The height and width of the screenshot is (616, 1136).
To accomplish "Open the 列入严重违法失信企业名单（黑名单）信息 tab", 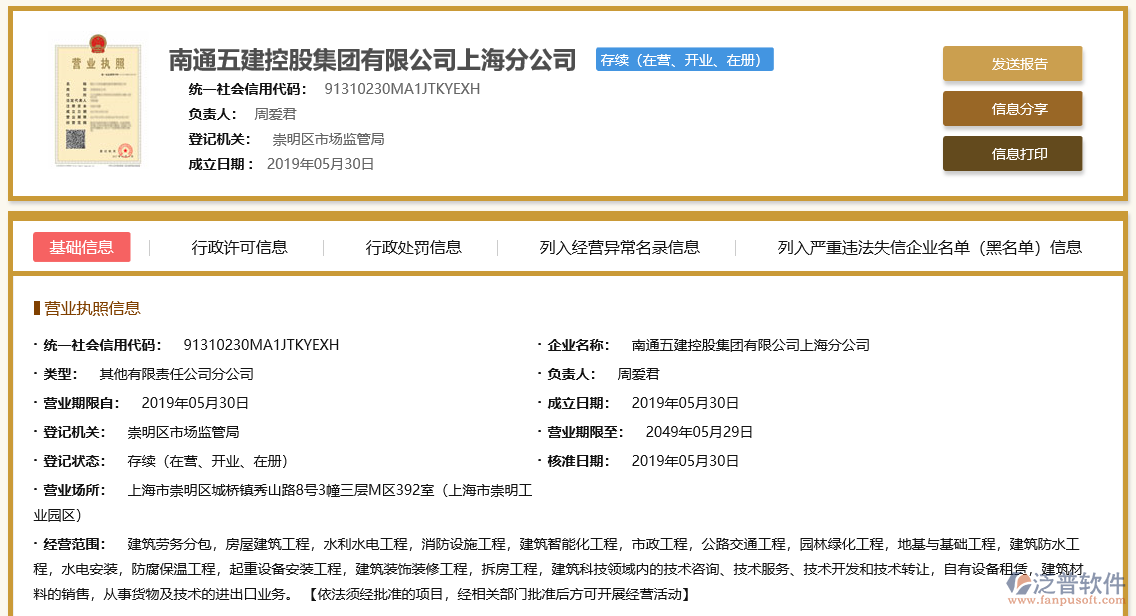I will coord(930,248).
